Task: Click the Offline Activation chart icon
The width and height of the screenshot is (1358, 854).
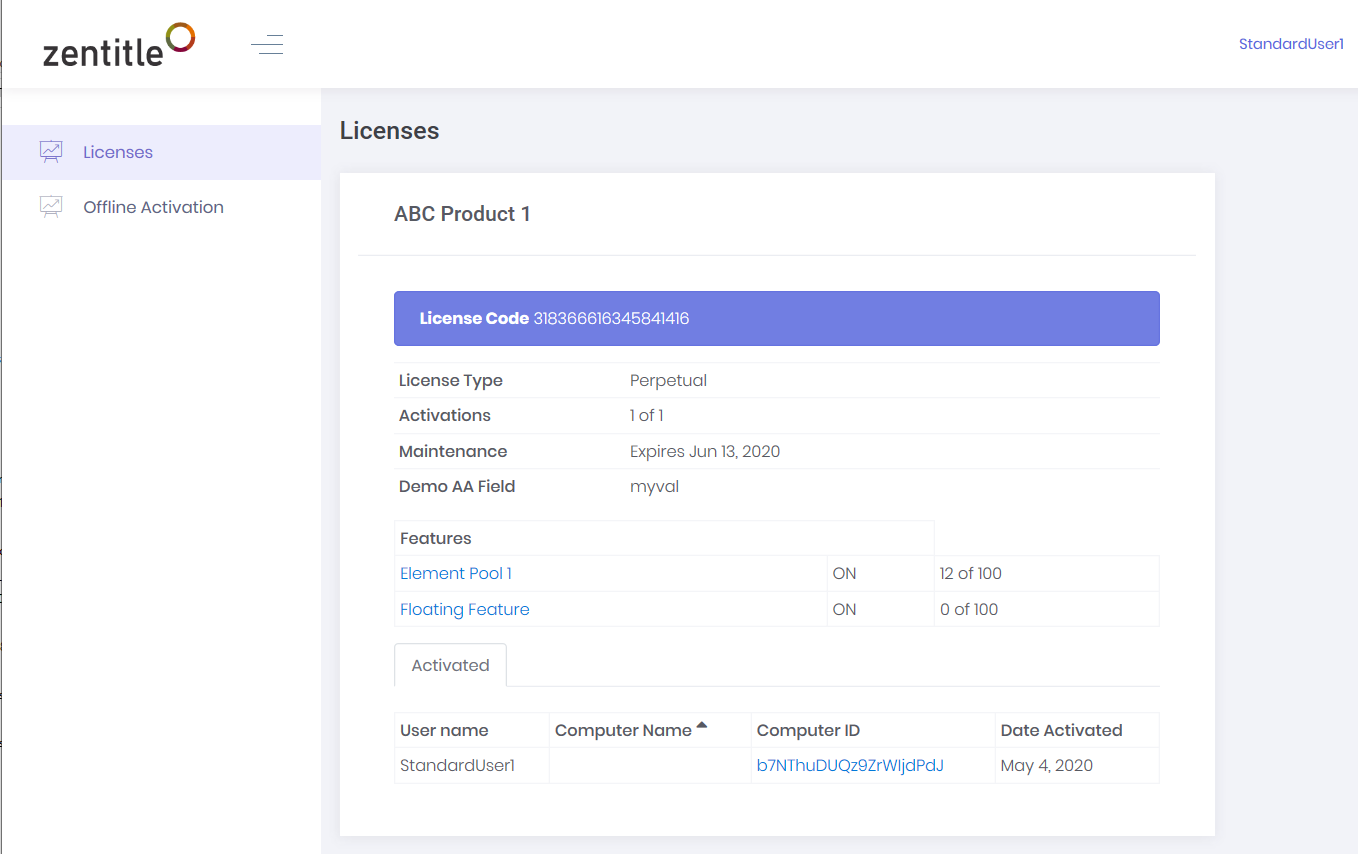Action: coord(51,207)
